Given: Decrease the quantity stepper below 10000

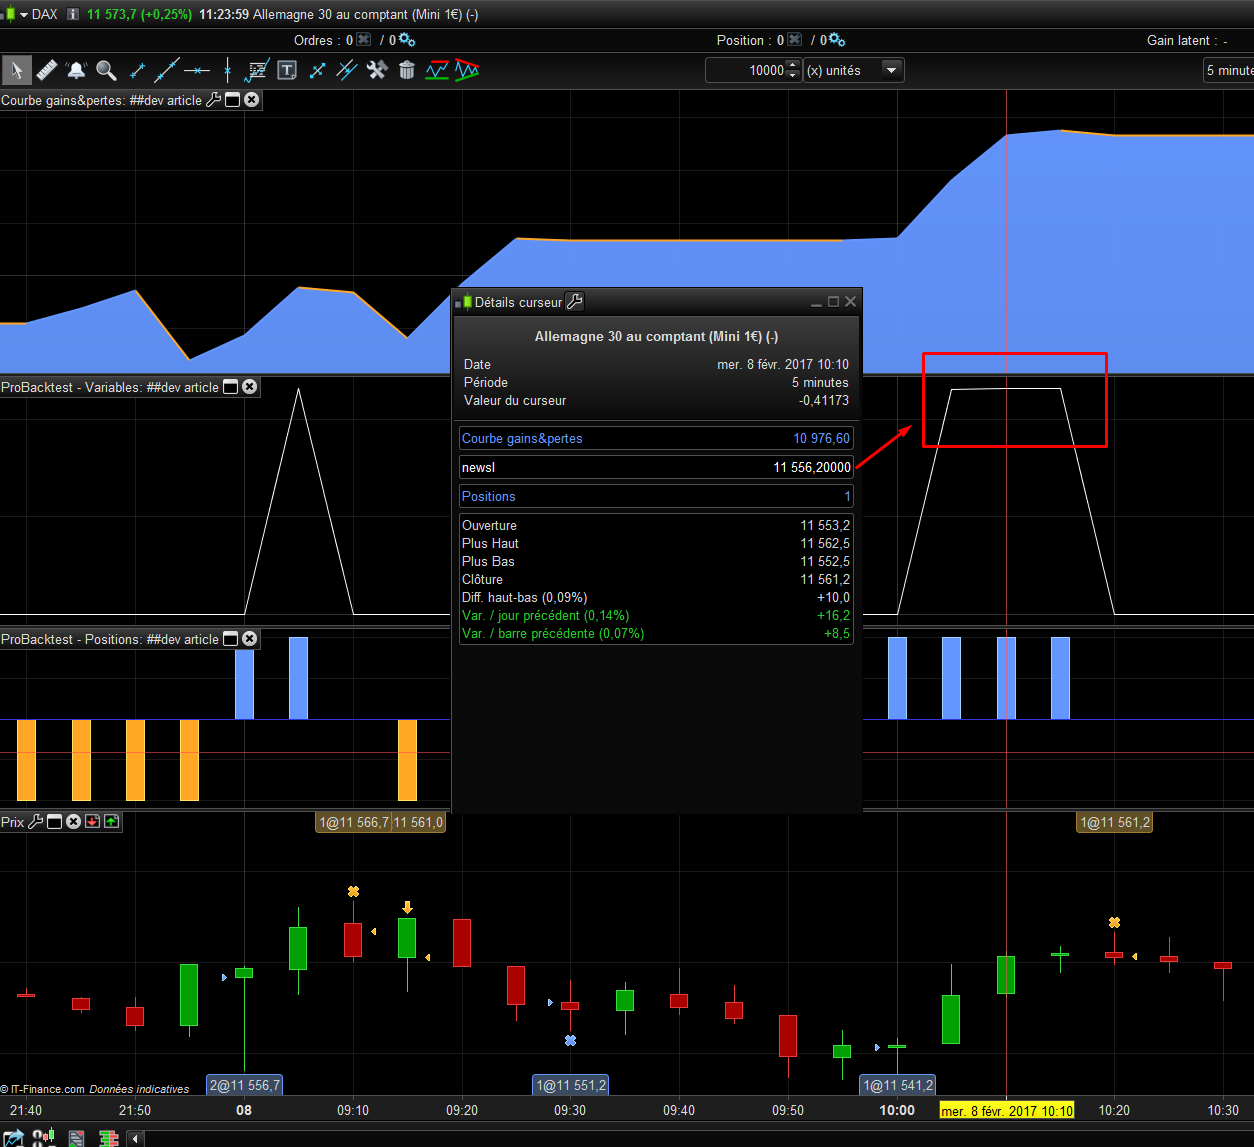Looking at the screenshot, I should (x=793, y=76).
